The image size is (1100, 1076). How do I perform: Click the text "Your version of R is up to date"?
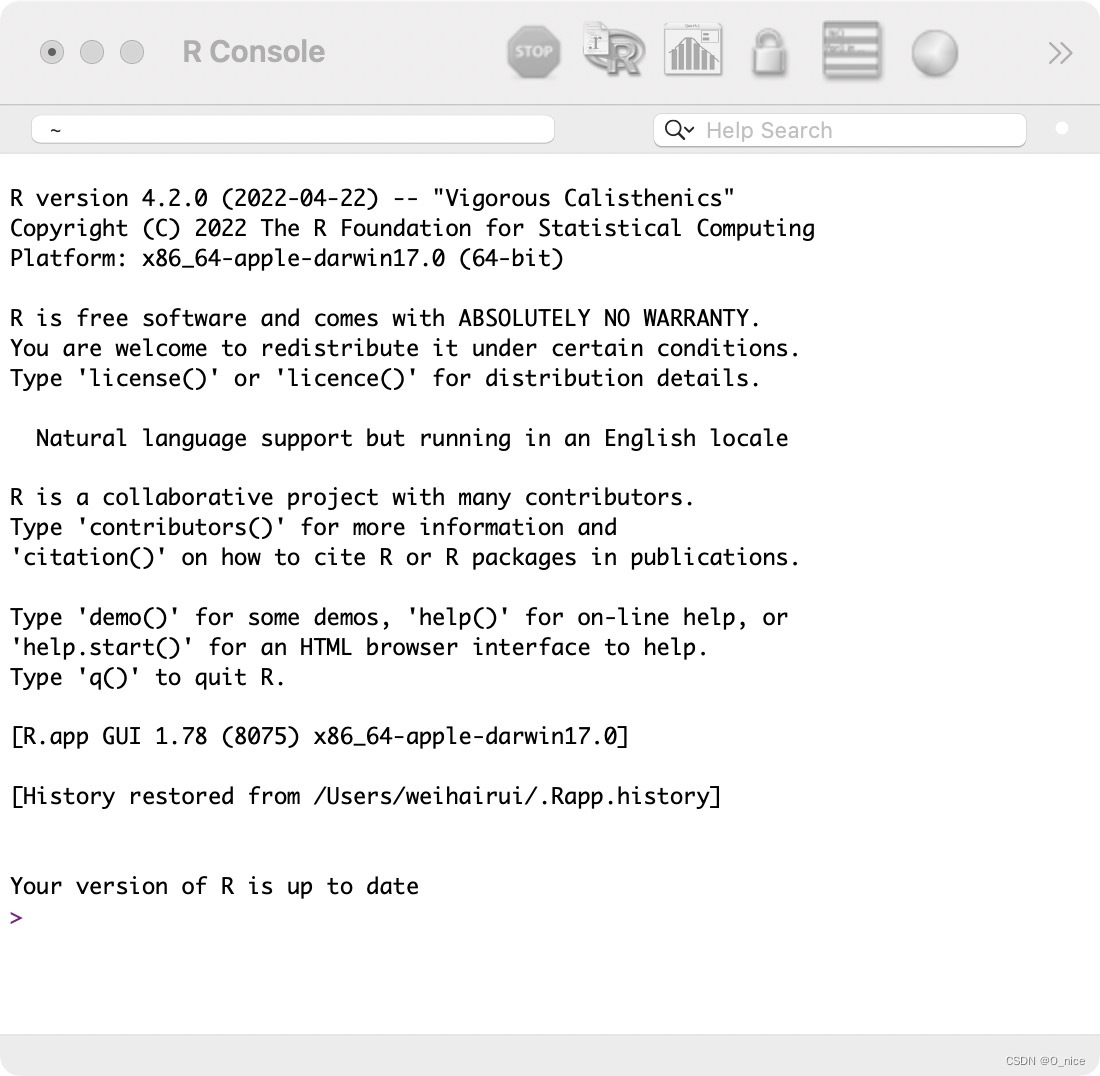215,887
